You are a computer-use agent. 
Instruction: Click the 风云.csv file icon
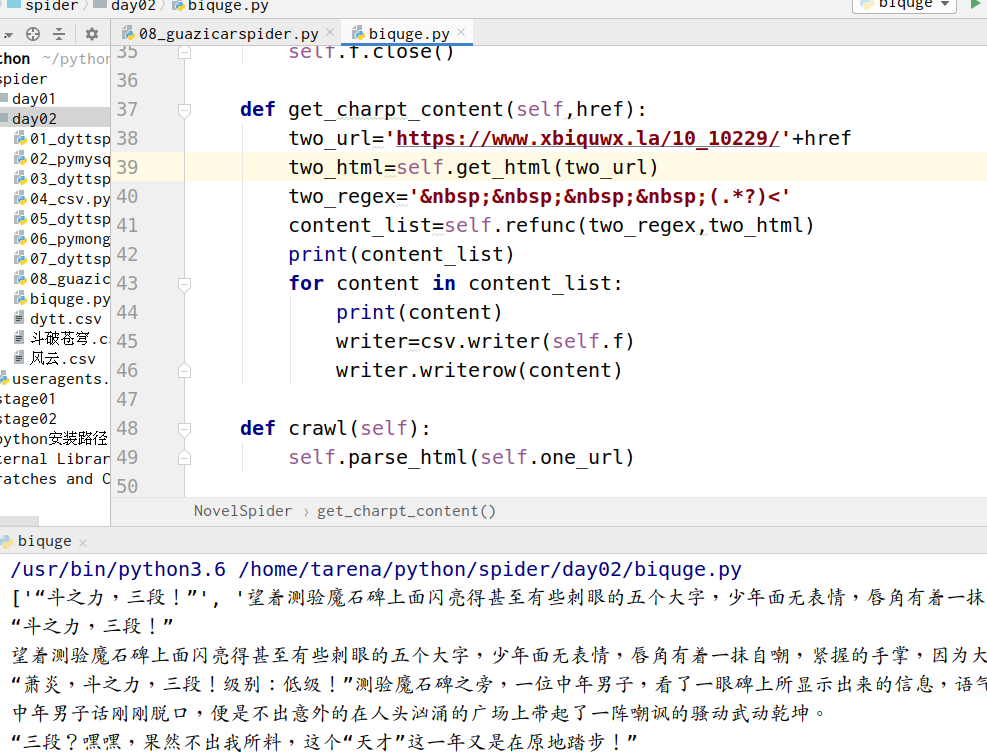[20, 359]
